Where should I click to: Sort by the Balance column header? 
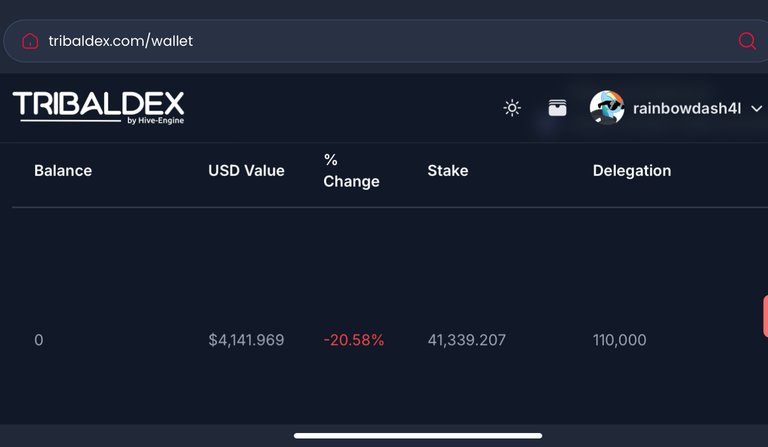click(x=63, y=170)
